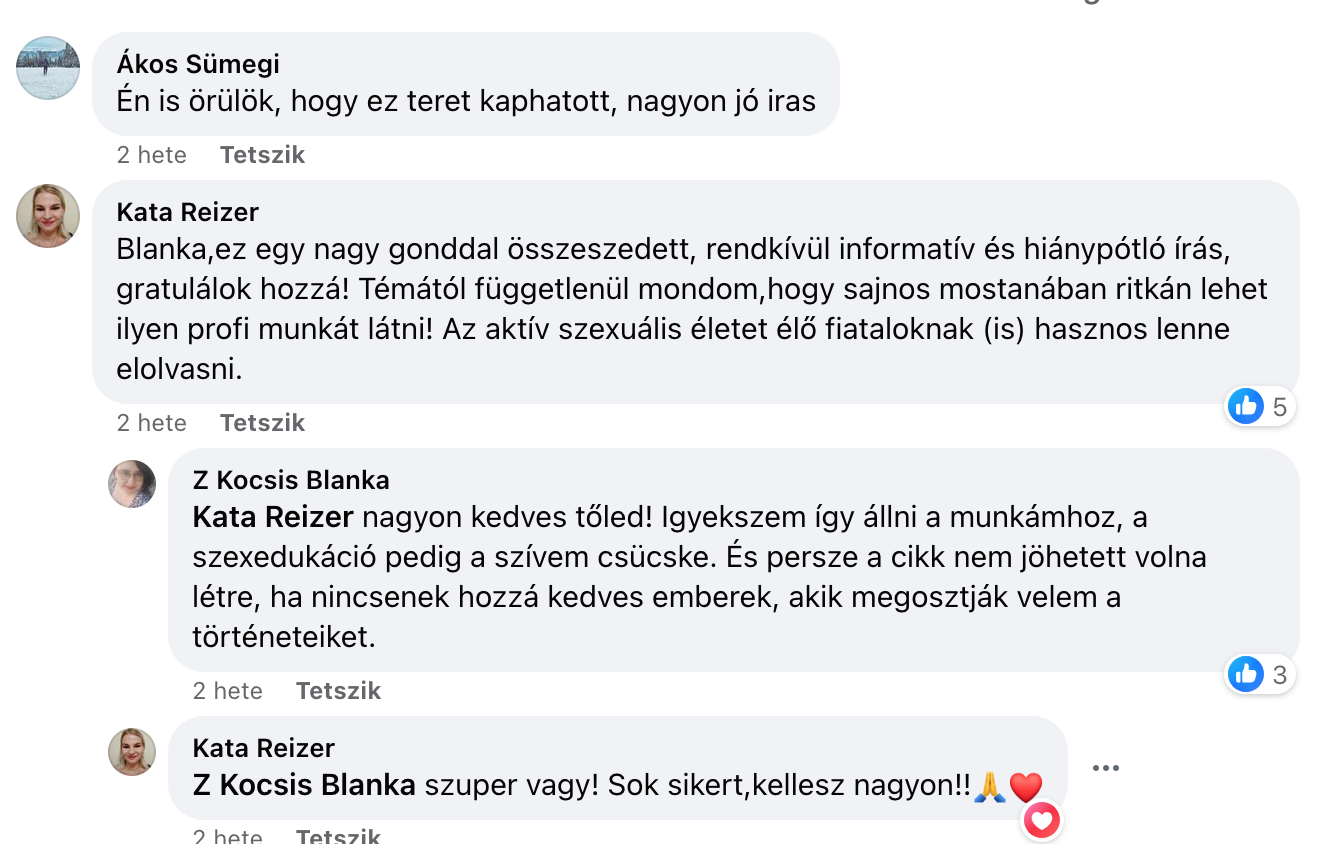1340x844 pixels.
Task: Open more options menu beside Kata's reply
Action: point(1105,768)
